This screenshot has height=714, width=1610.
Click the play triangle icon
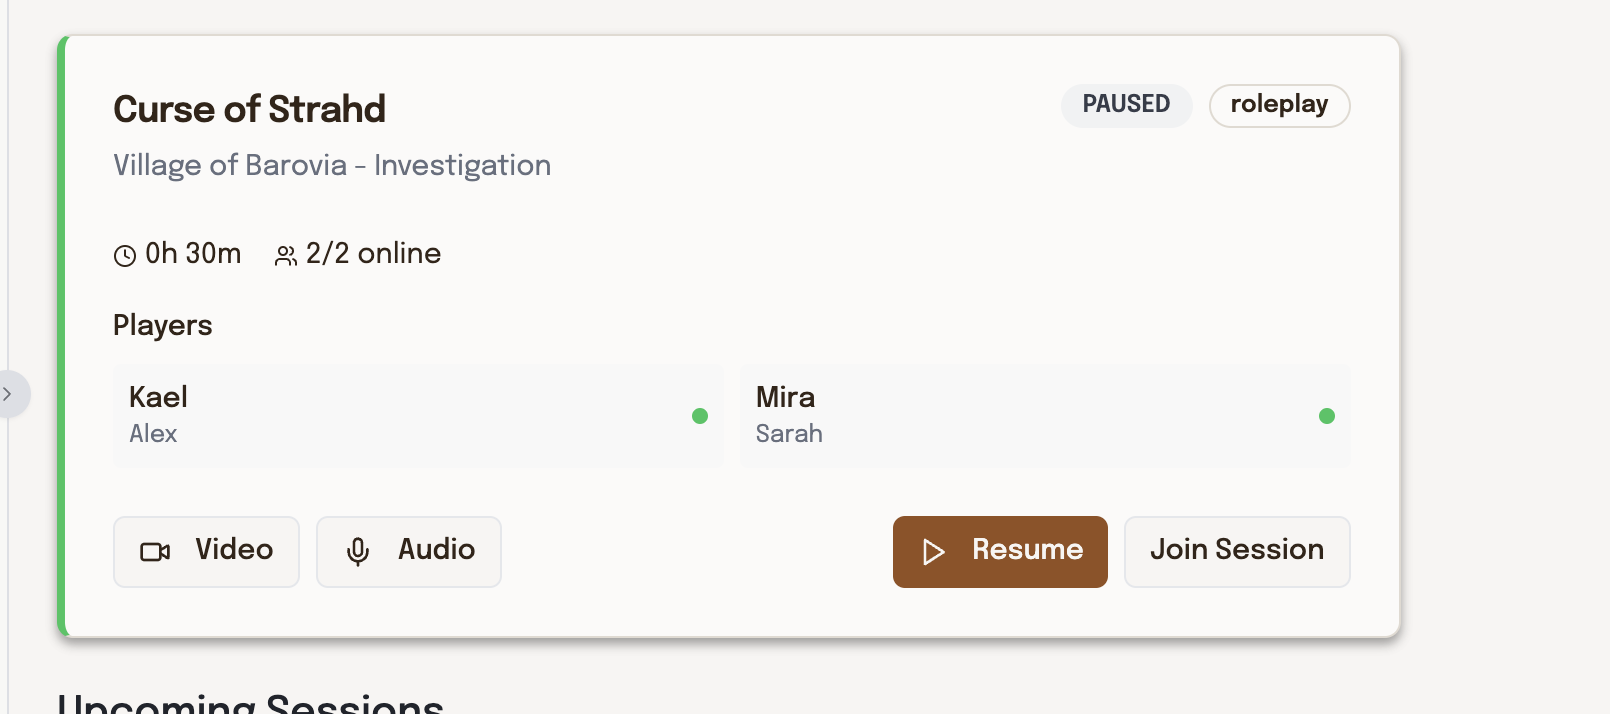pos(933,552)
